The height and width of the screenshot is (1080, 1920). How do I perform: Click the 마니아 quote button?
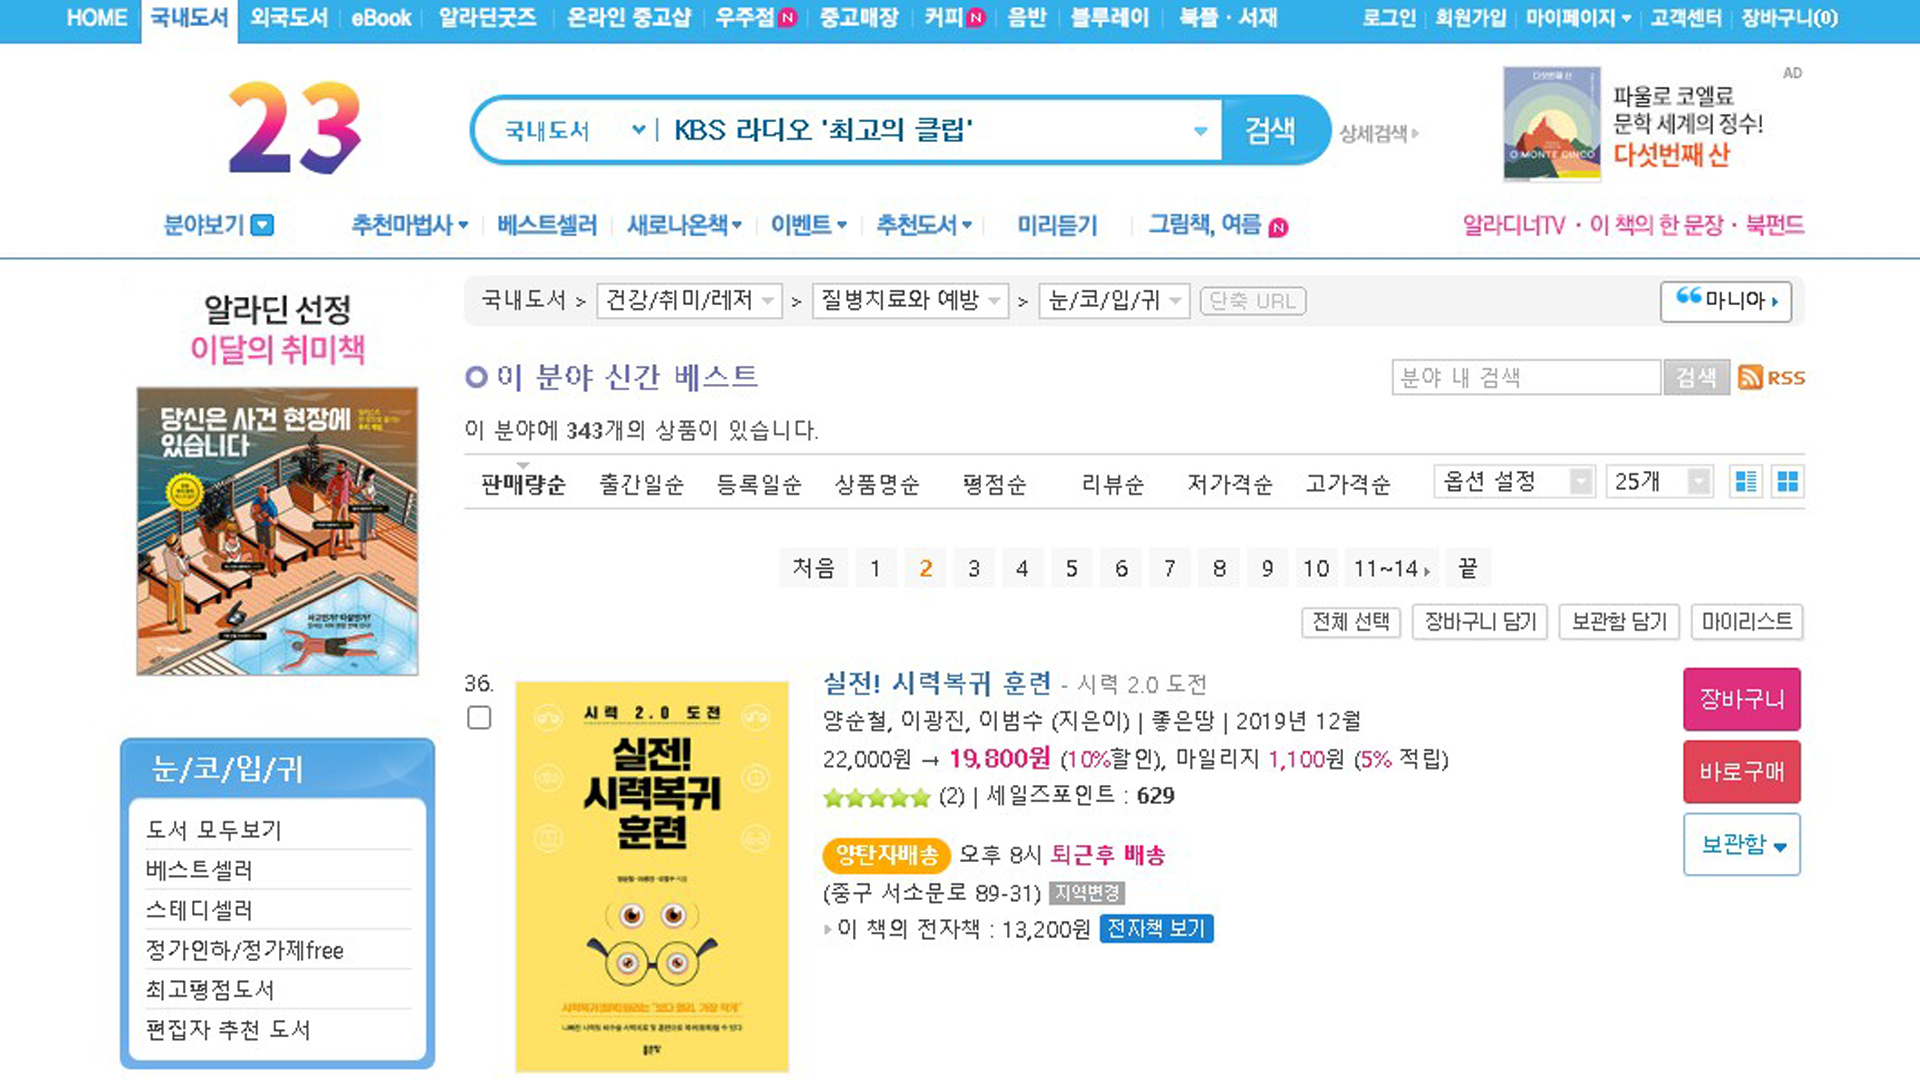[x=1726, y=301]
